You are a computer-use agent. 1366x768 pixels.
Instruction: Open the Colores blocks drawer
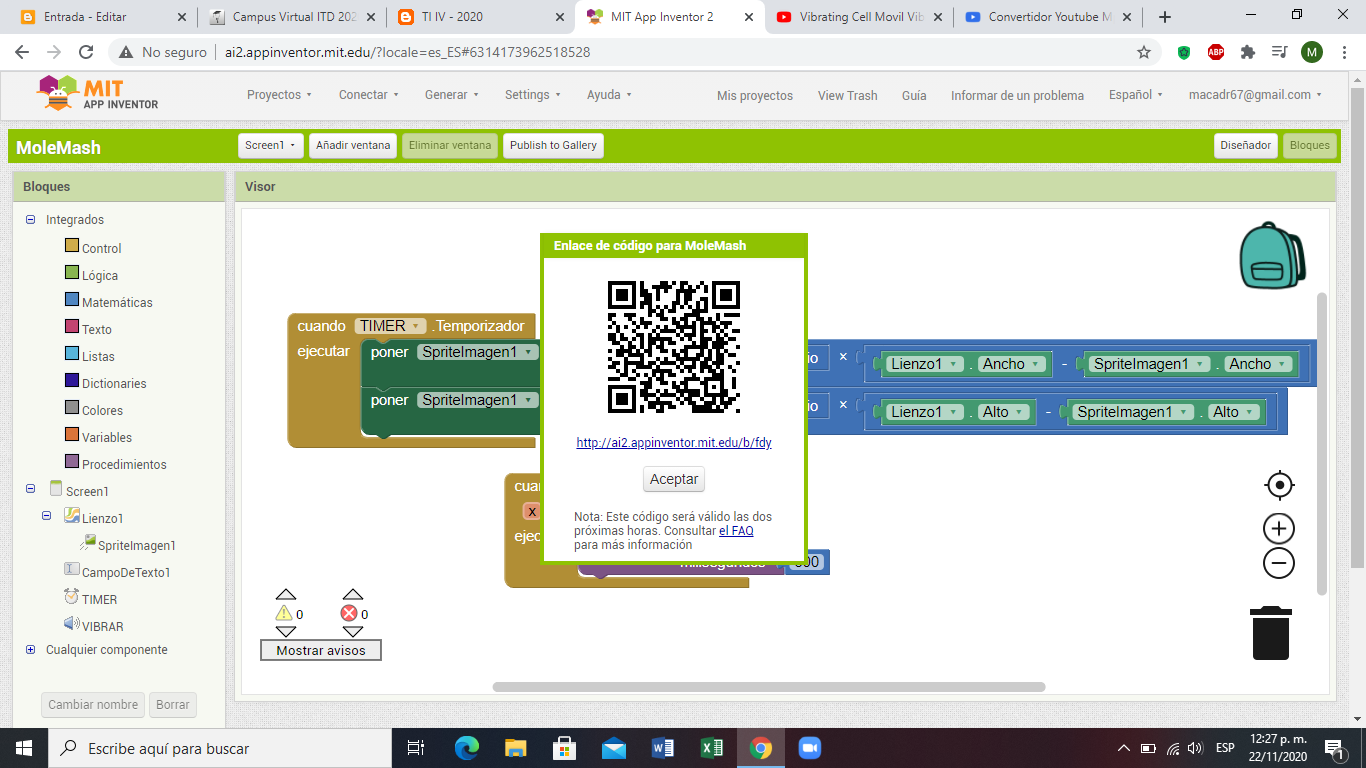102,410
